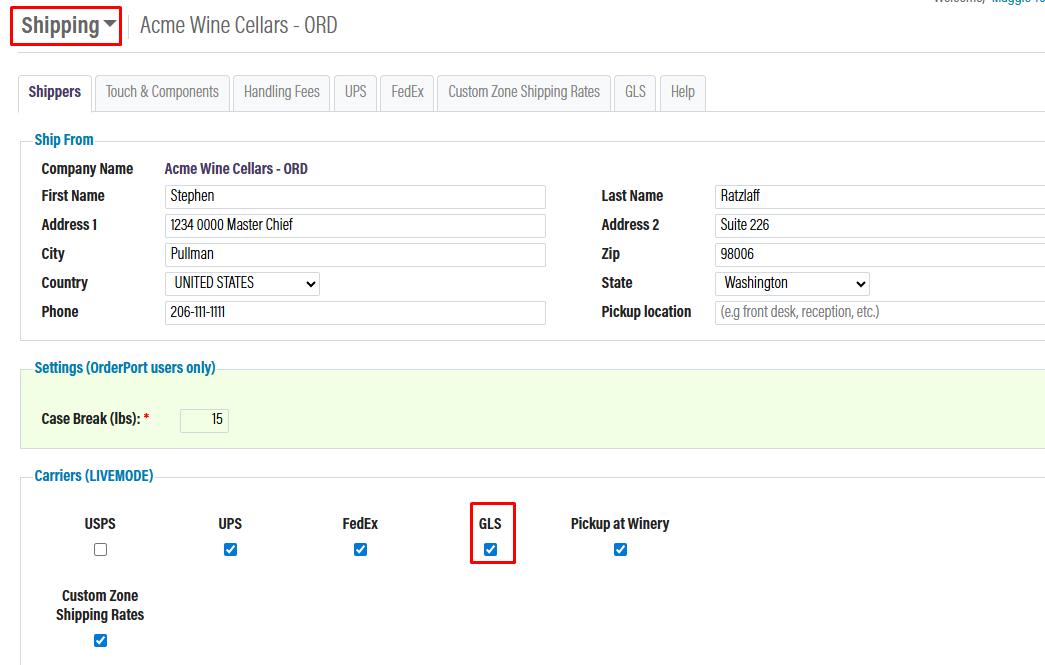Open the Shipping dropdown menu
Viewport: 1045px width, 665px height.
click(68, 26)
